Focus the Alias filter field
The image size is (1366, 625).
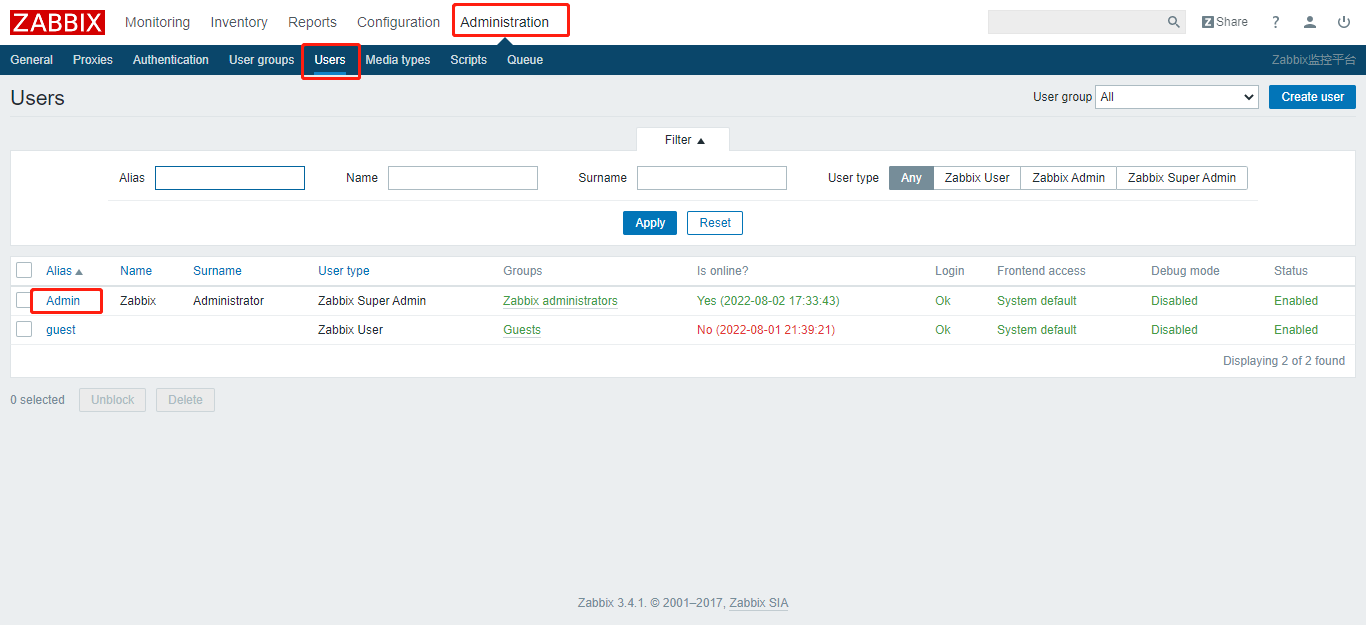click(x=230, y=178)
